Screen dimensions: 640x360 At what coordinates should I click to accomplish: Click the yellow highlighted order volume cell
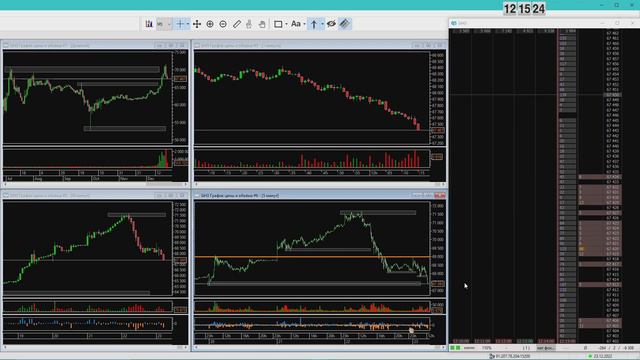pos(581,249)
